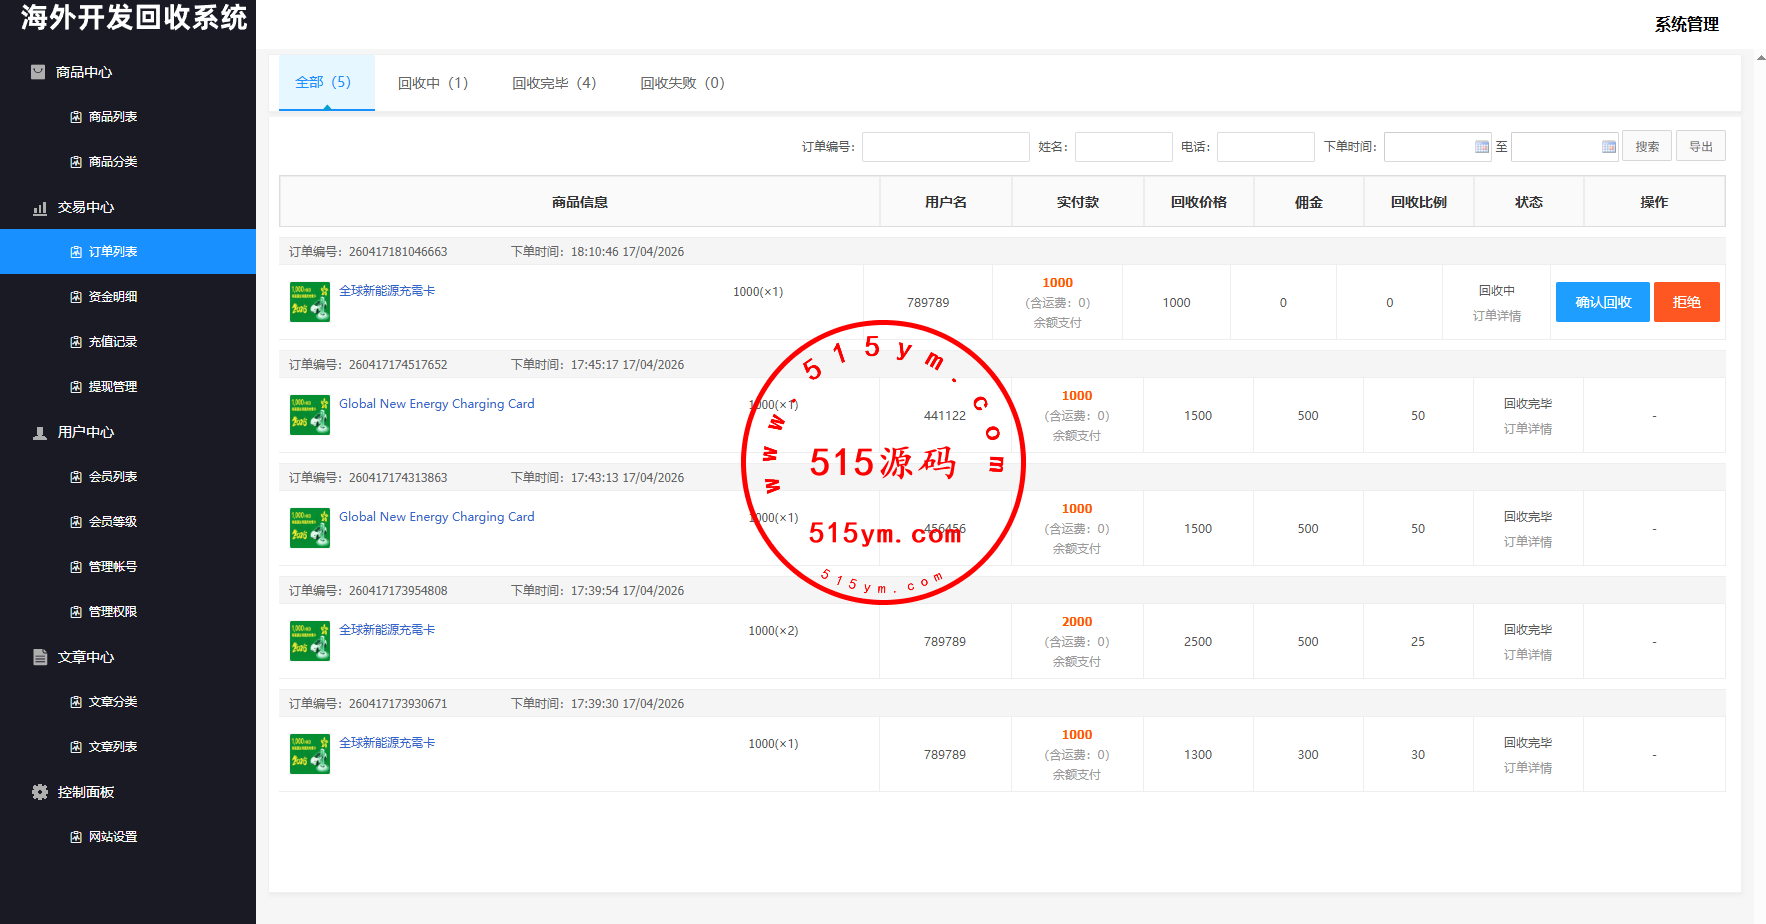
Task: Switch to the 回收完毕 (4) tab
Action: pos(554,83)
